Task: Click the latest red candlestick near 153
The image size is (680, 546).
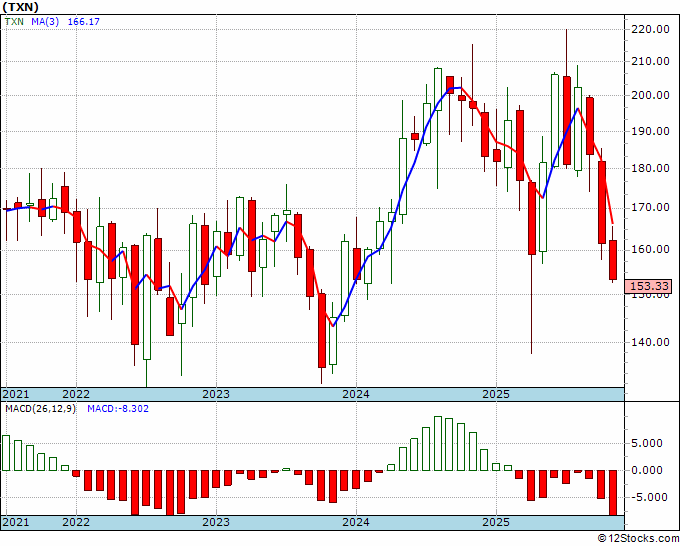Action: point(613,260)
